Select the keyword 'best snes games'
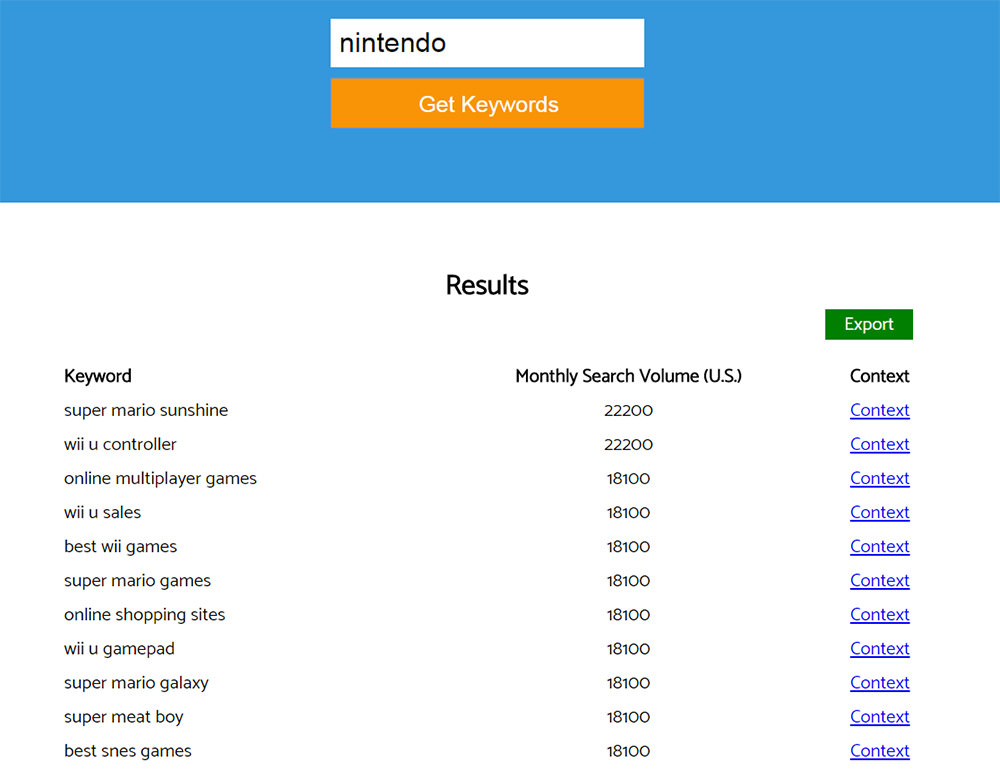Screen dimensions: 1000x770 click(x=128, y=751)
